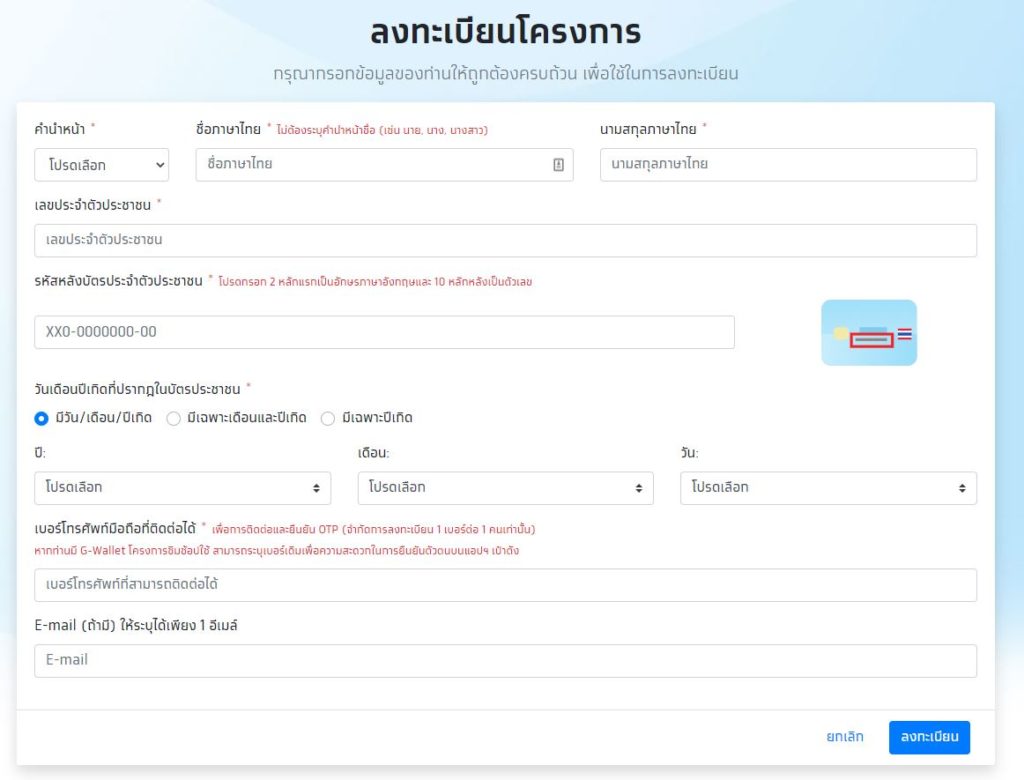Click the ลงทะเบียนโครงการ page heading
The width and height of the screenshot is (1024, 780).
[505, 33]
